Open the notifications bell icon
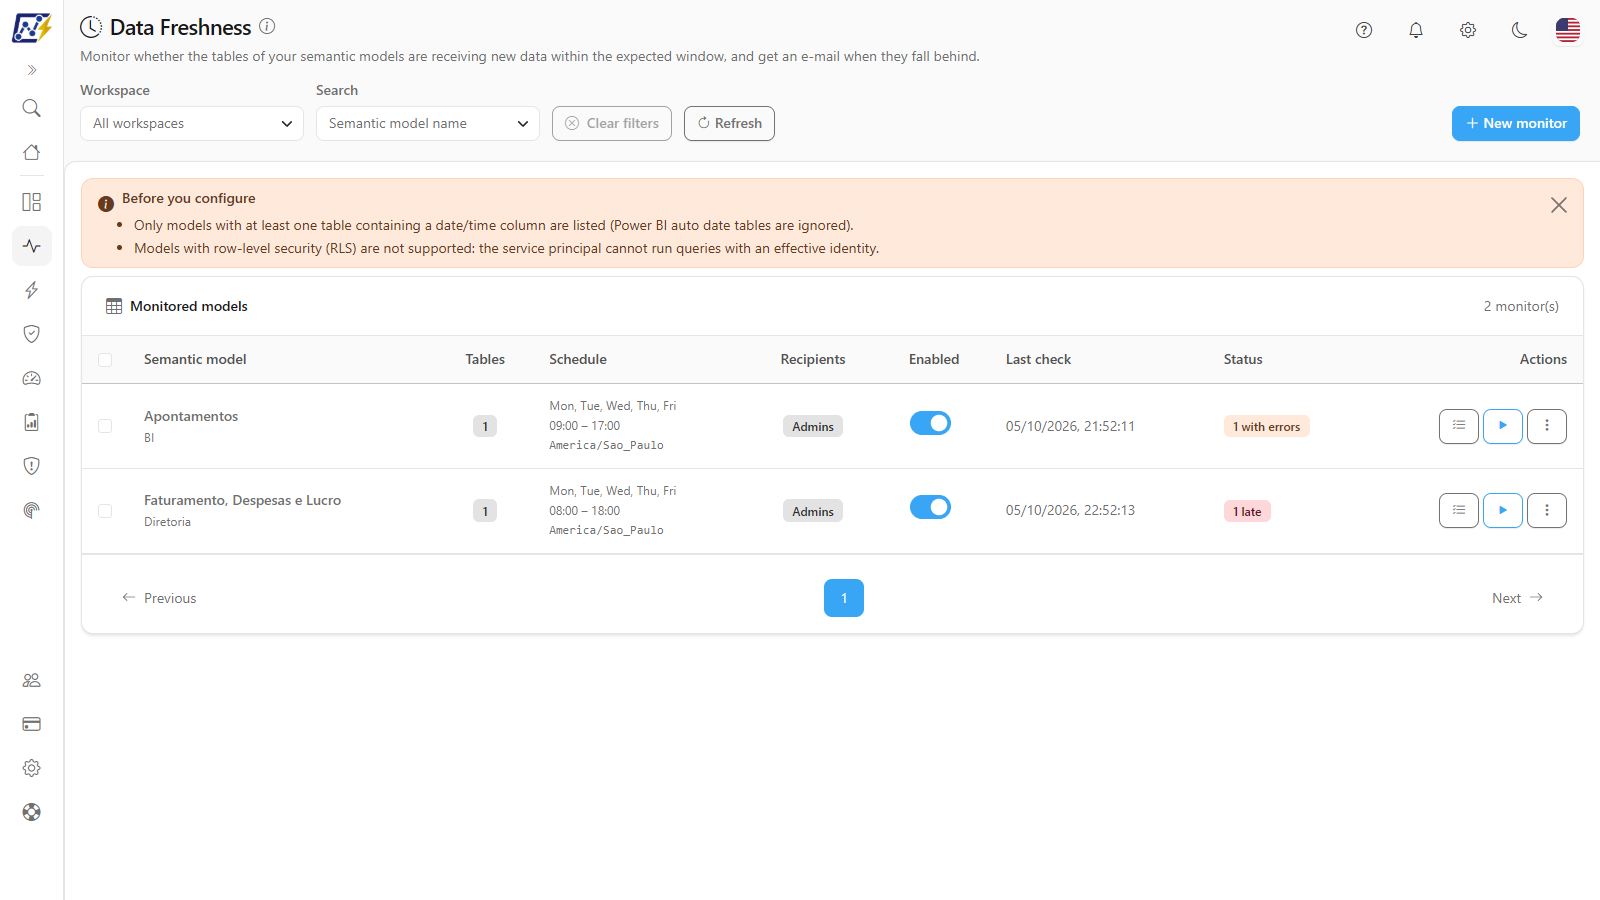The height and width of the screenshot is (900, 1600). click(x=1416, y=30)
